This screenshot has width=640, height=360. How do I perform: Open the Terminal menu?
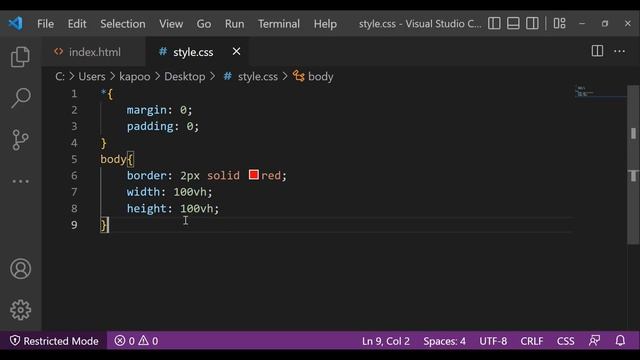click(x=279, y=24)
